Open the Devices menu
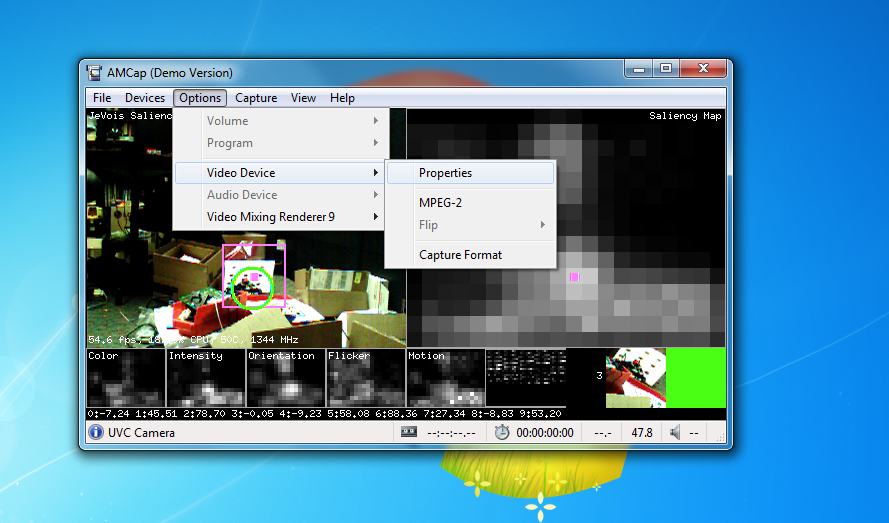 (x=145, y=98)
